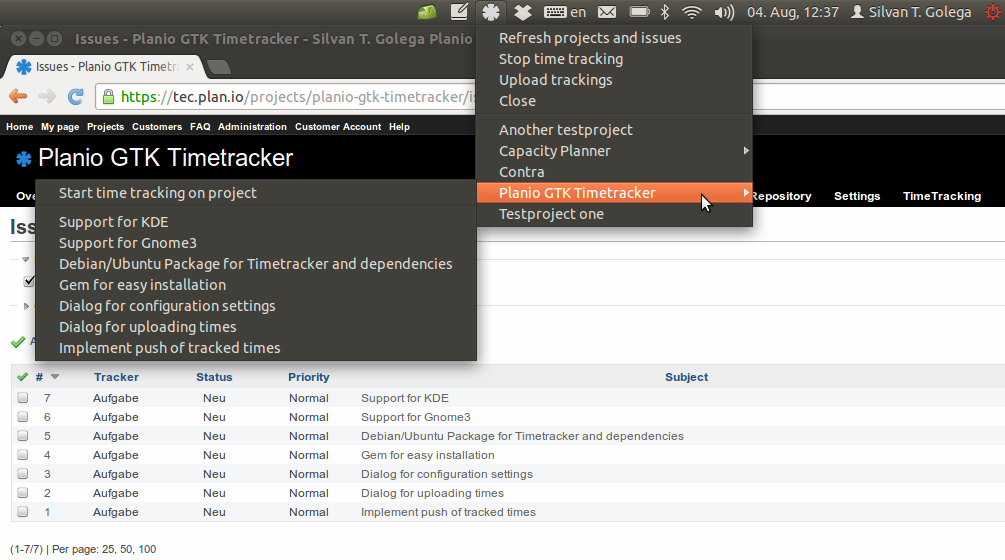Open the Planio timetracker tray icon
The image size is (1005, 560).
[x=491, y=12]
